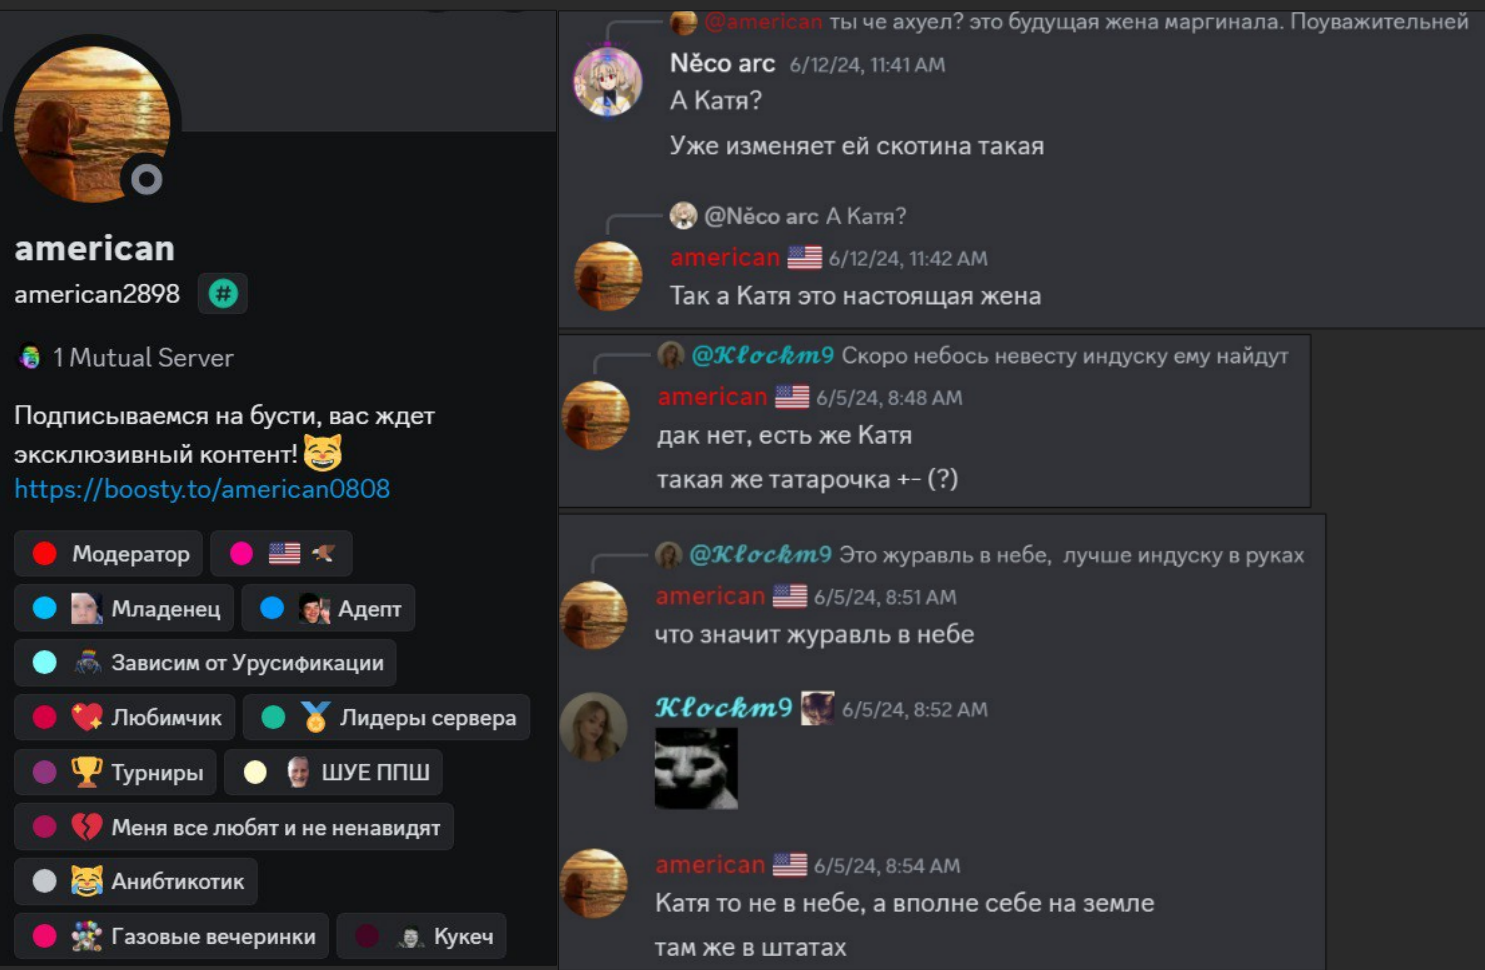Click the mutual server icon
This screenshot has height=970, width=1485.
click(30, 358)
